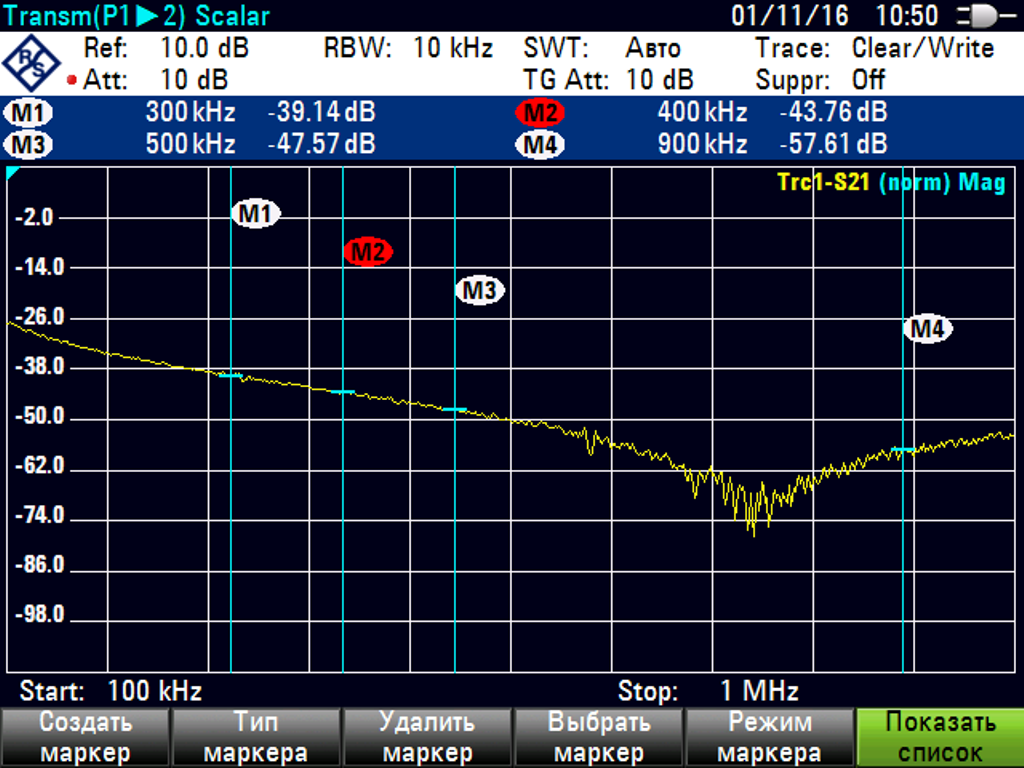
Task: Select the Start 100 kHz frequency field
Action: point(111,691)
